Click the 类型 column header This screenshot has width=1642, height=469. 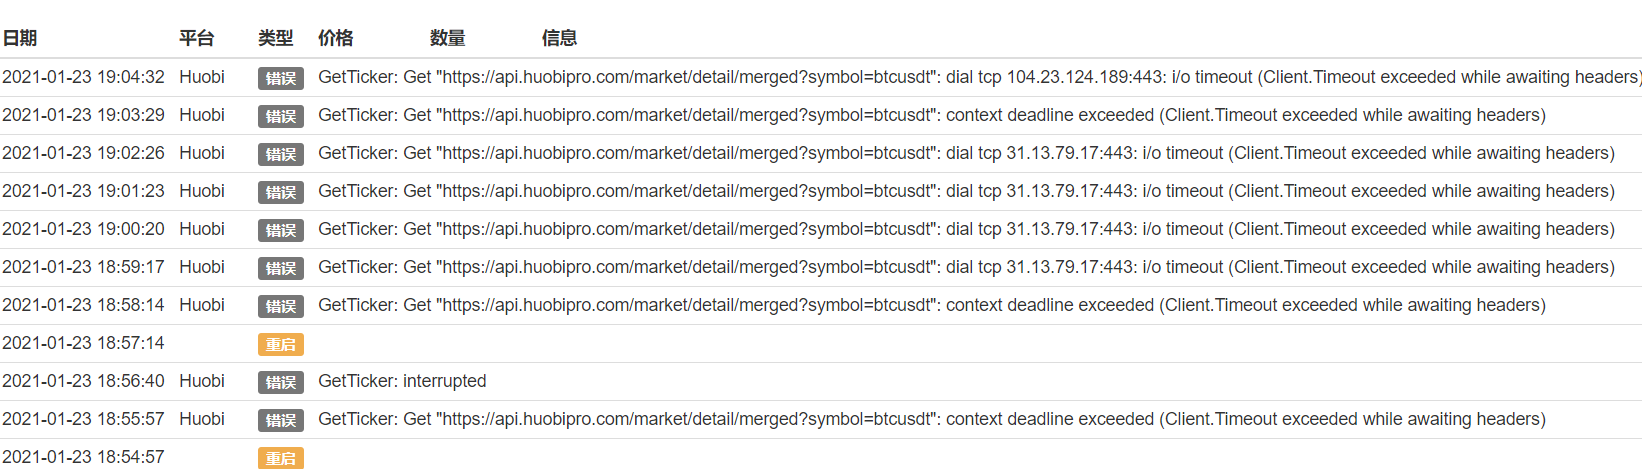click(276, 38)
